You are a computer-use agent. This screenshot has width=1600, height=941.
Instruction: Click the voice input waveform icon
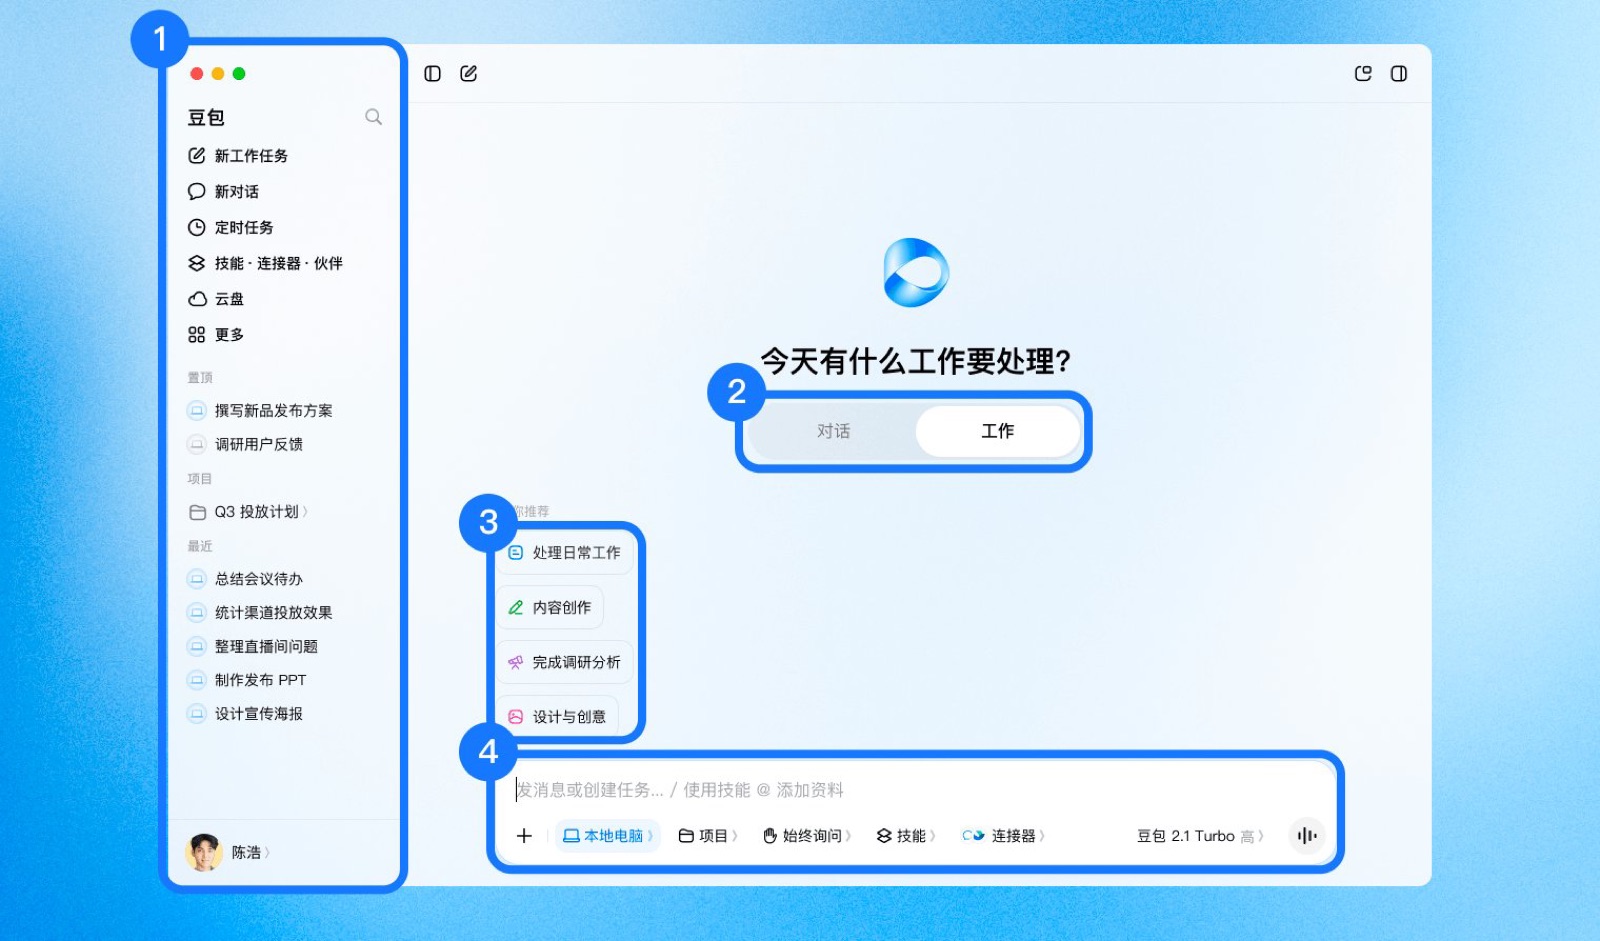(1306, 836)
